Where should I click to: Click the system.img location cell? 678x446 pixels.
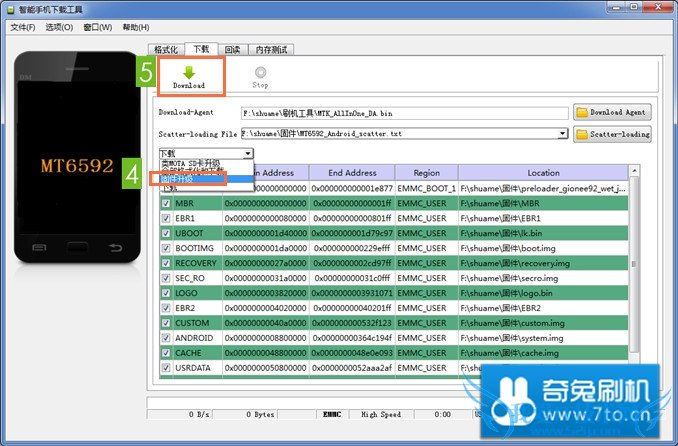[x=543, y=338]
